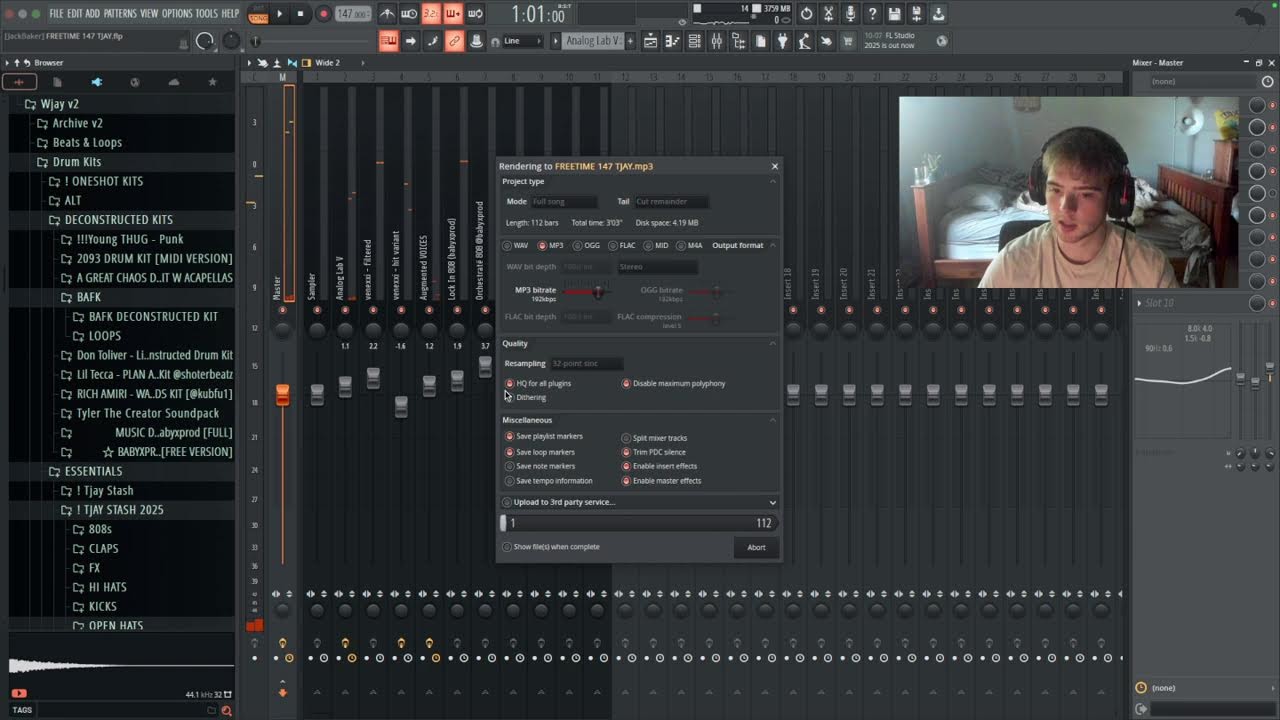This screenshot has height=720, width=1280.
Task: Toggle the Song/Pattern mode button
Action: coord(258,14)
